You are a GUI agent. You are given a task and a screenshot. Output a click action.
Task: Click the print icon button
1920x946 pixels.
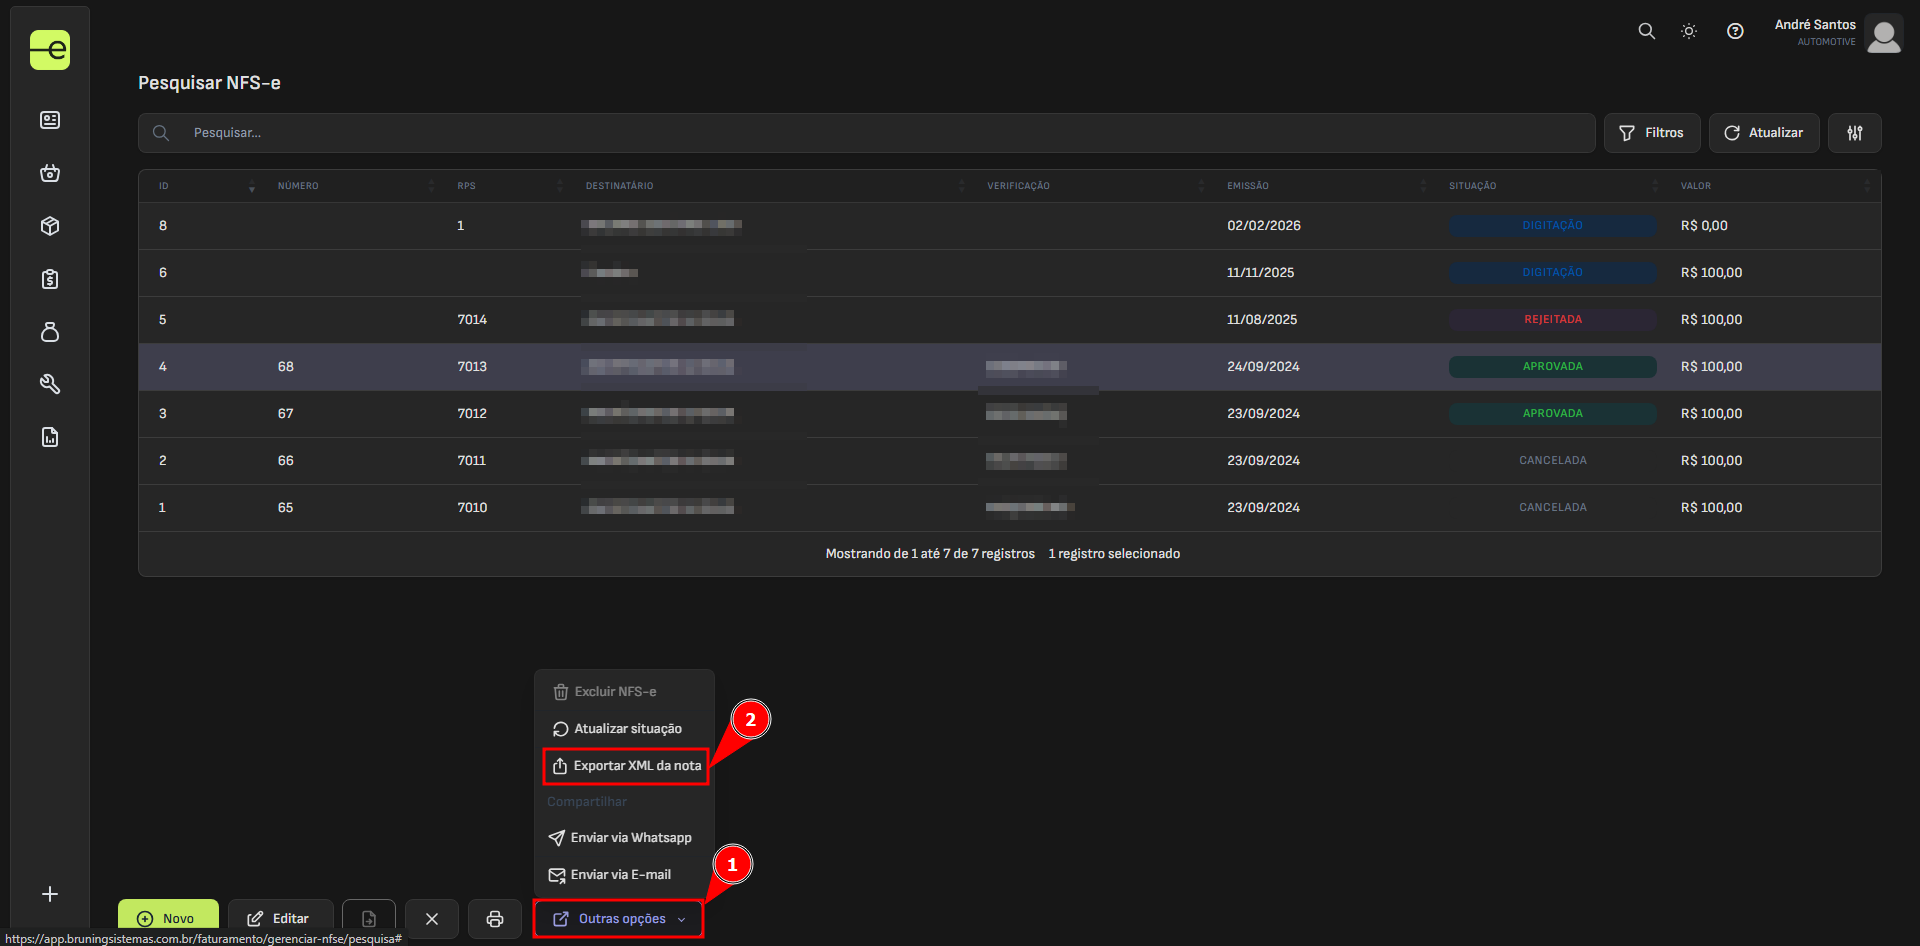[495, 918]
